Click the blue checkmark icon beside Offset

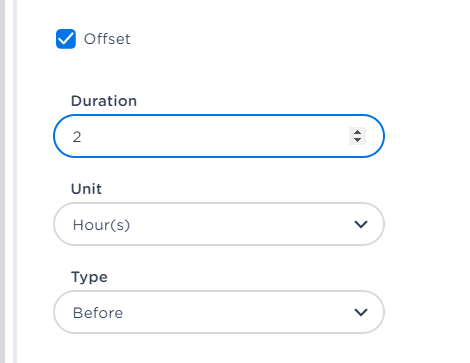click(66, 39)
